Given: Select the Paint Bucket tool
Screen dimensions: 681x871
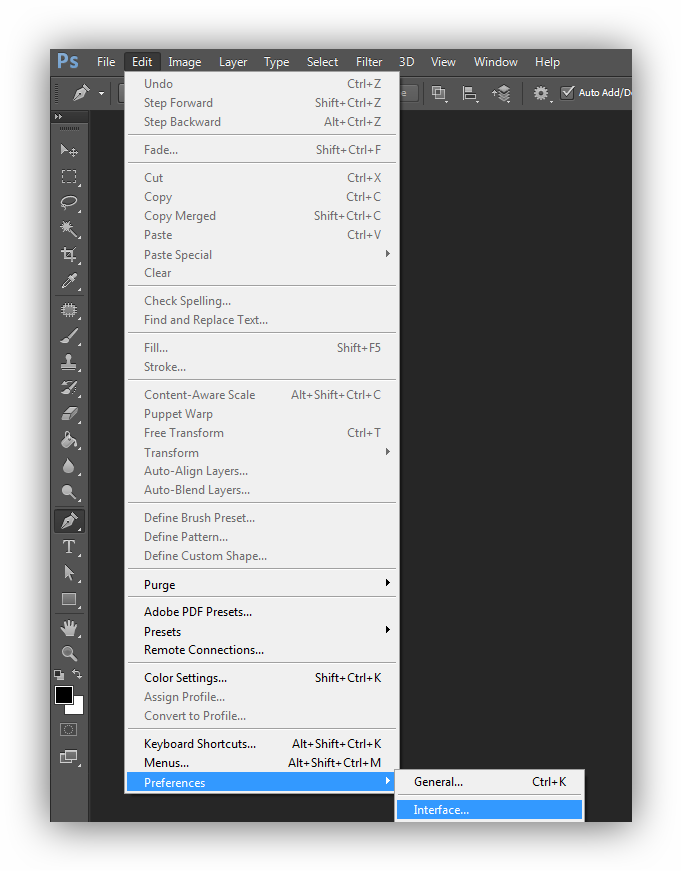Looking at the screenshot, I should [x=69, y=440].
